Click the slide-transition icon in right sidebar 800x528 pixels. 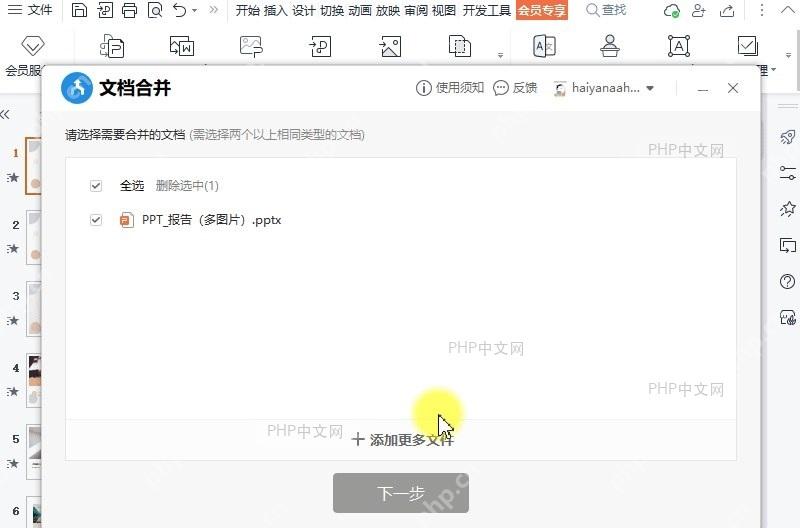pyautogui.click(x=788, y=245)
